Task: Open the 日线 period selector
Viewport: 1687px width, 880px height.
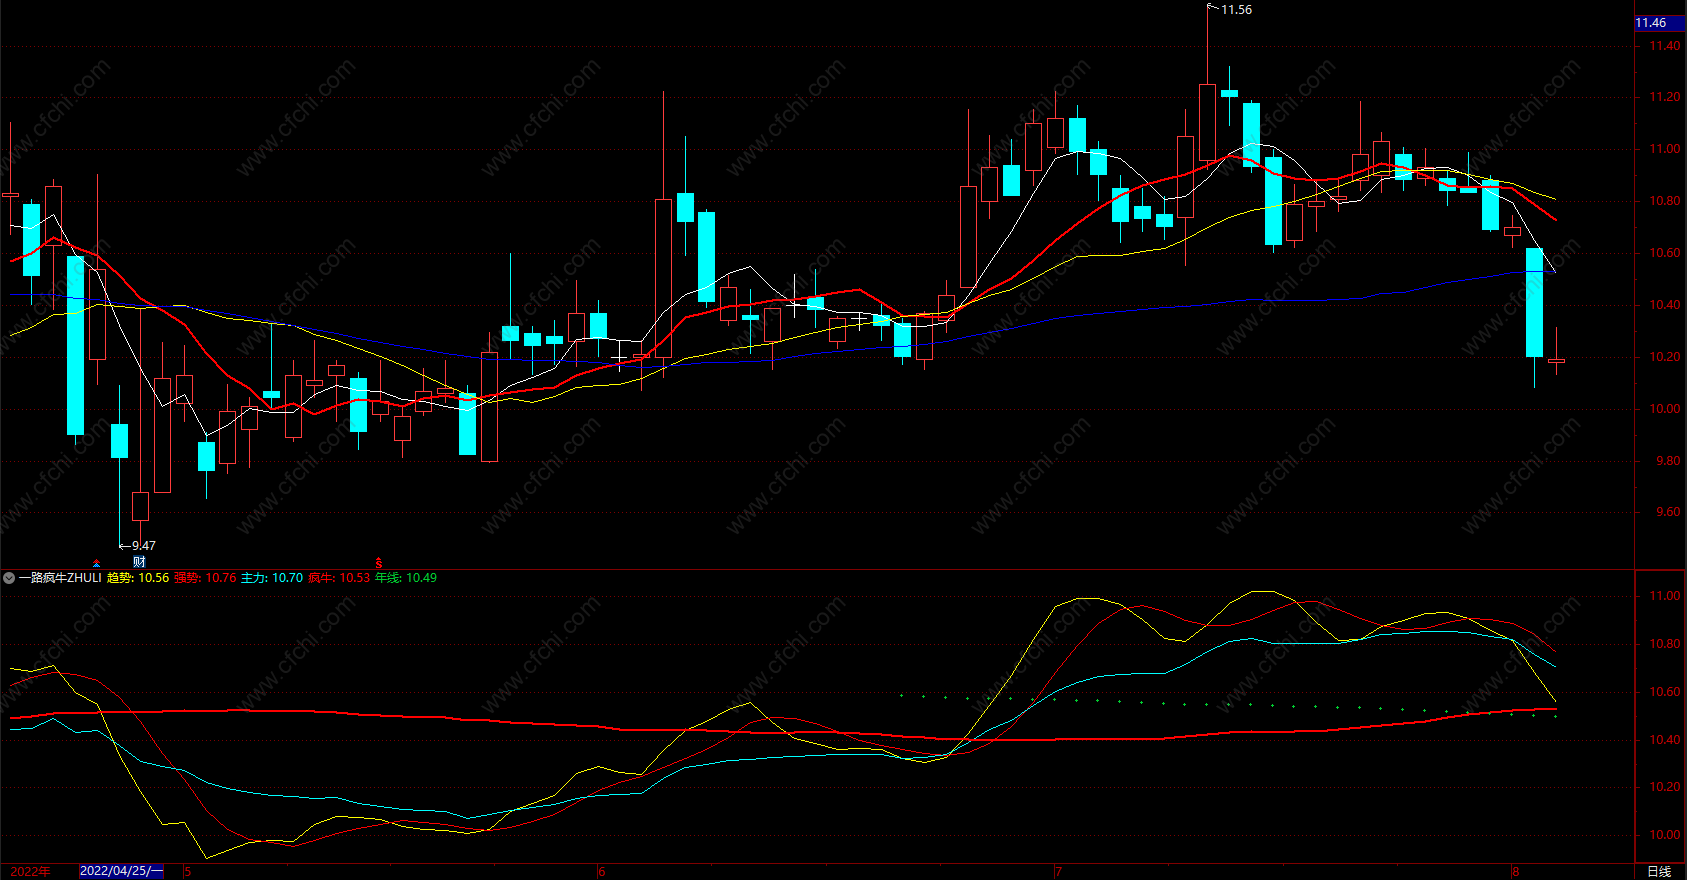Action: pos(1659,871)
